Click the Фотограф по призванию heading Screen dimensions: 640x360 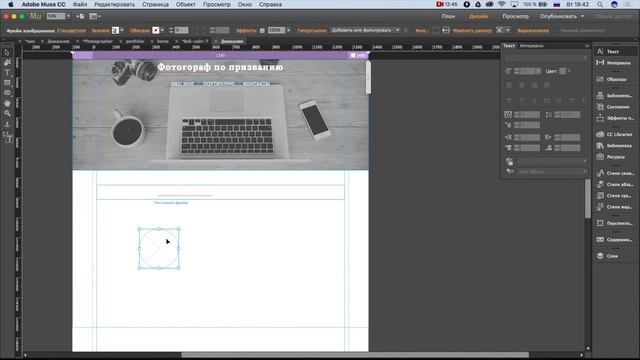[x=220, y=67]
